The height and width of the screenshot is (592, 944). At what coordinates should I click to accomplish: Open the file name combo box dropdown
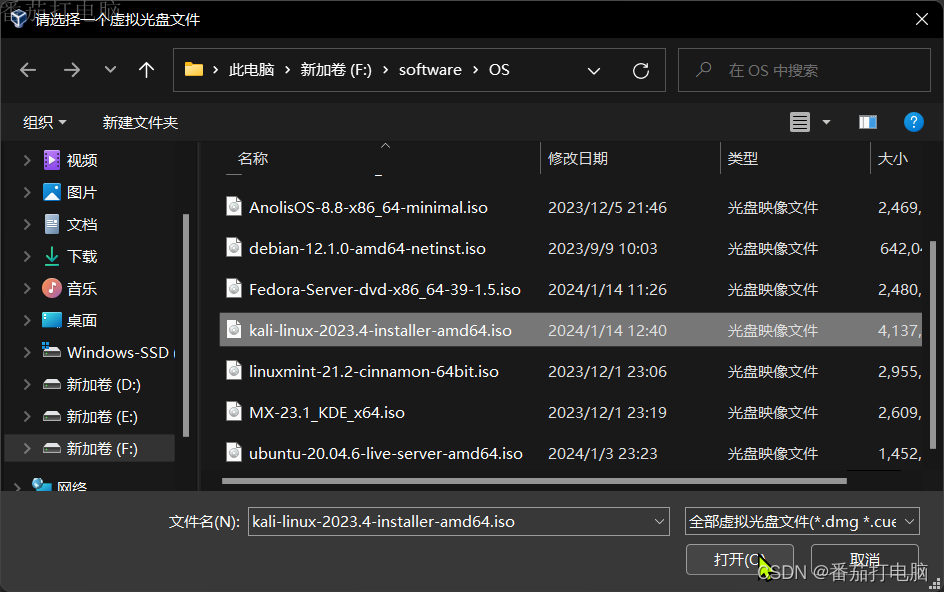tap(659, 522)
